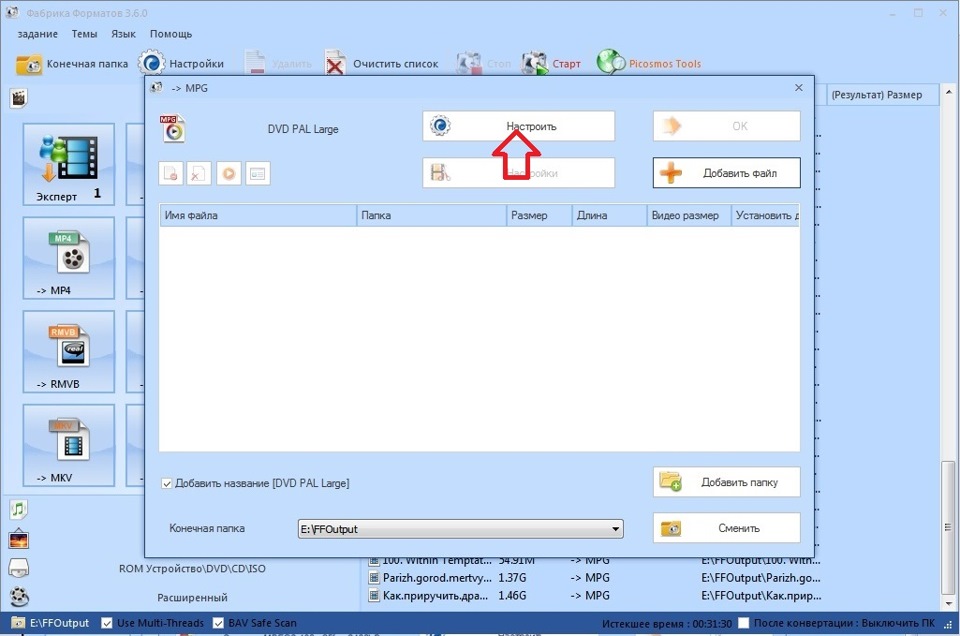The height and width of the screenshot is (636, 960).
Task: Close the -> MPG dialog
Action: click(799, 88)
